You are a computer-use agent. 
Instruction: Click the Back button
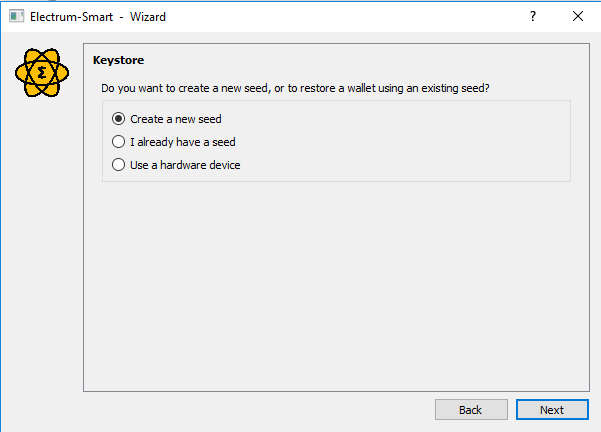[471, 410]
